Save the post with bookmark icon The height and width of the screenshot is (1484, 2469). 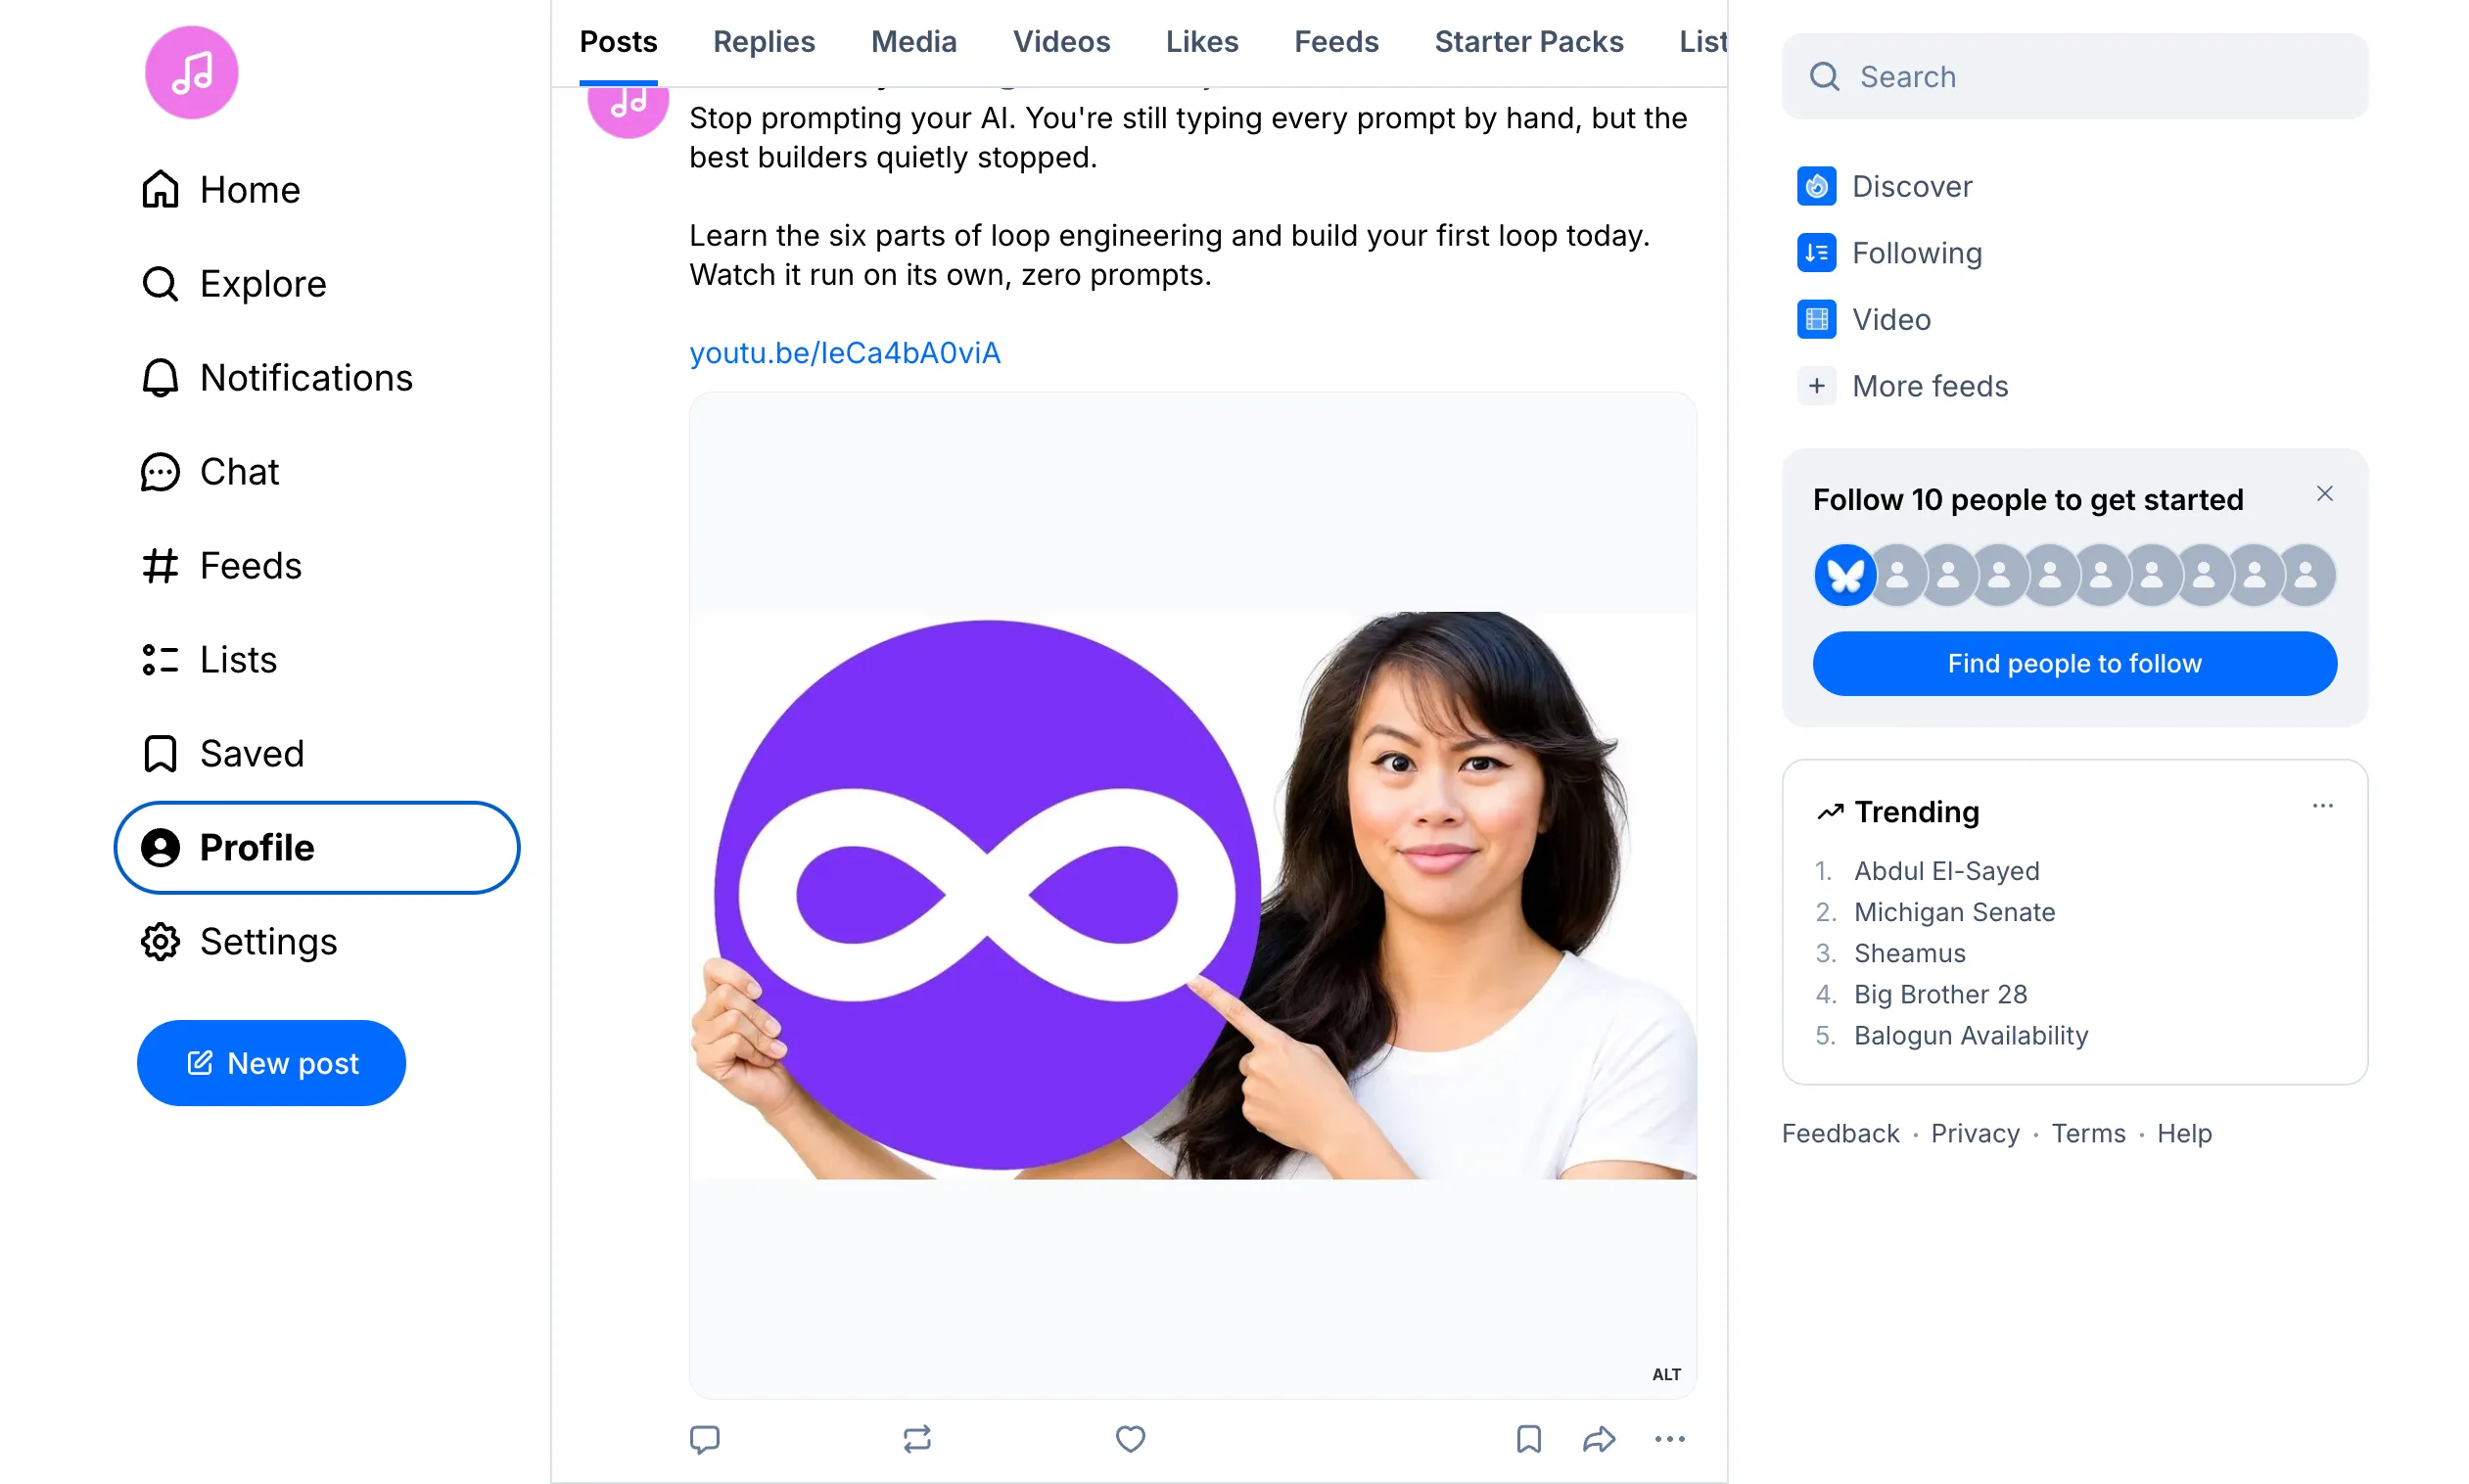(1528, 1439)
